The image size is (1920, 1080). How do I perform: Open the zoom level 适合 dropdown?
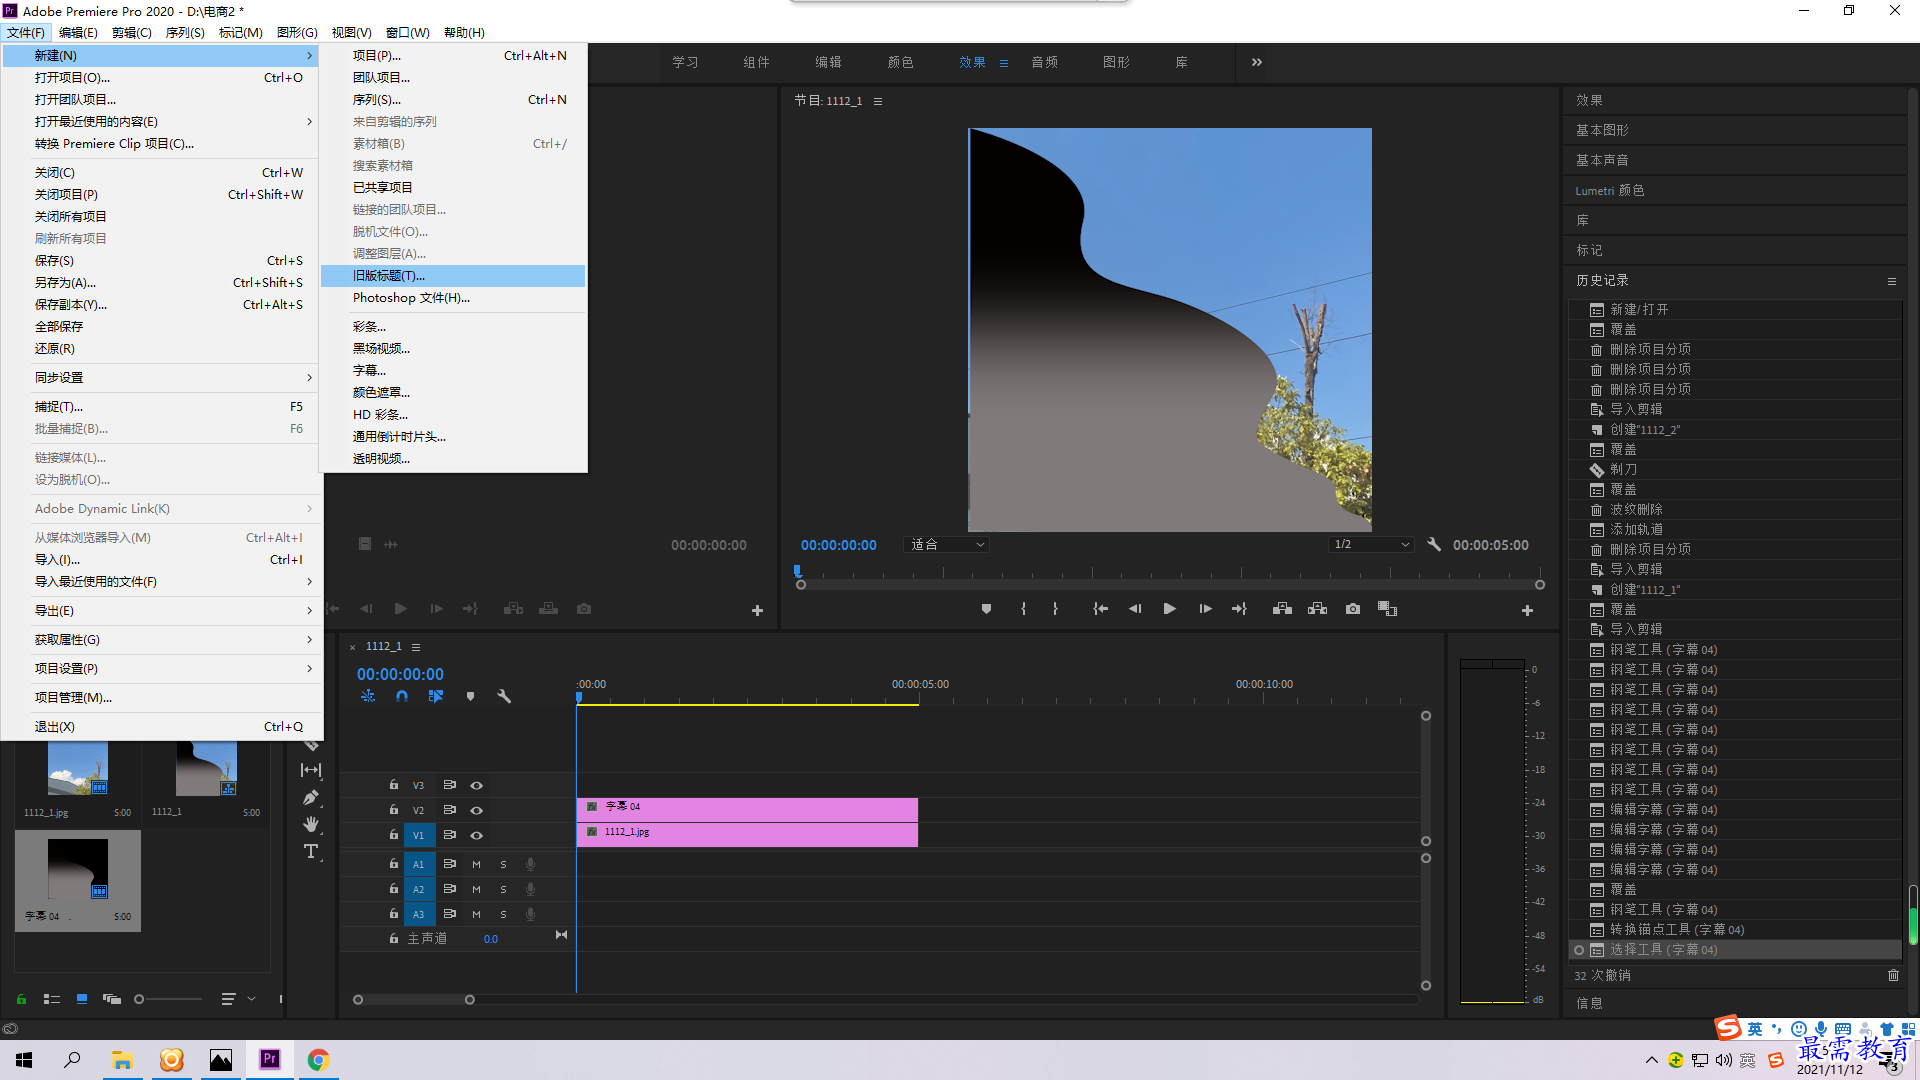tap(947, 545)
